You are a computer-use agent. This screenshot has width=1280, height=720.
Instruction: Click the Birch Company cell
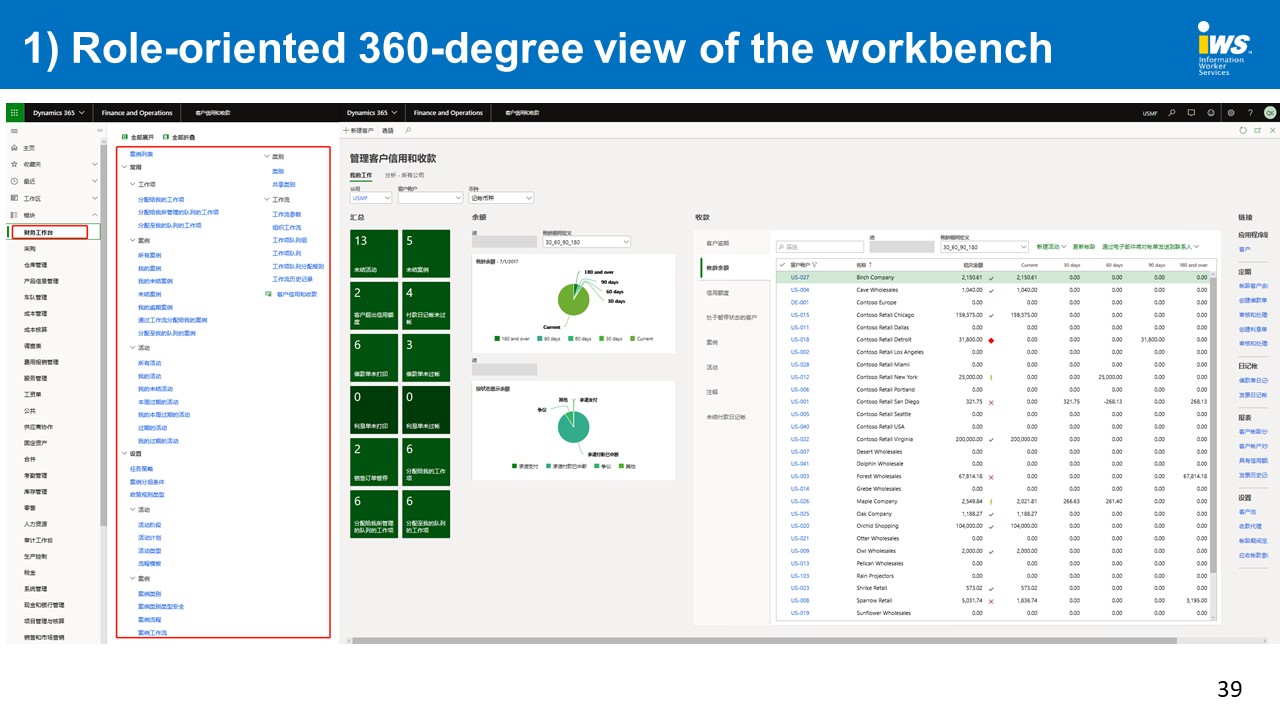875,278
